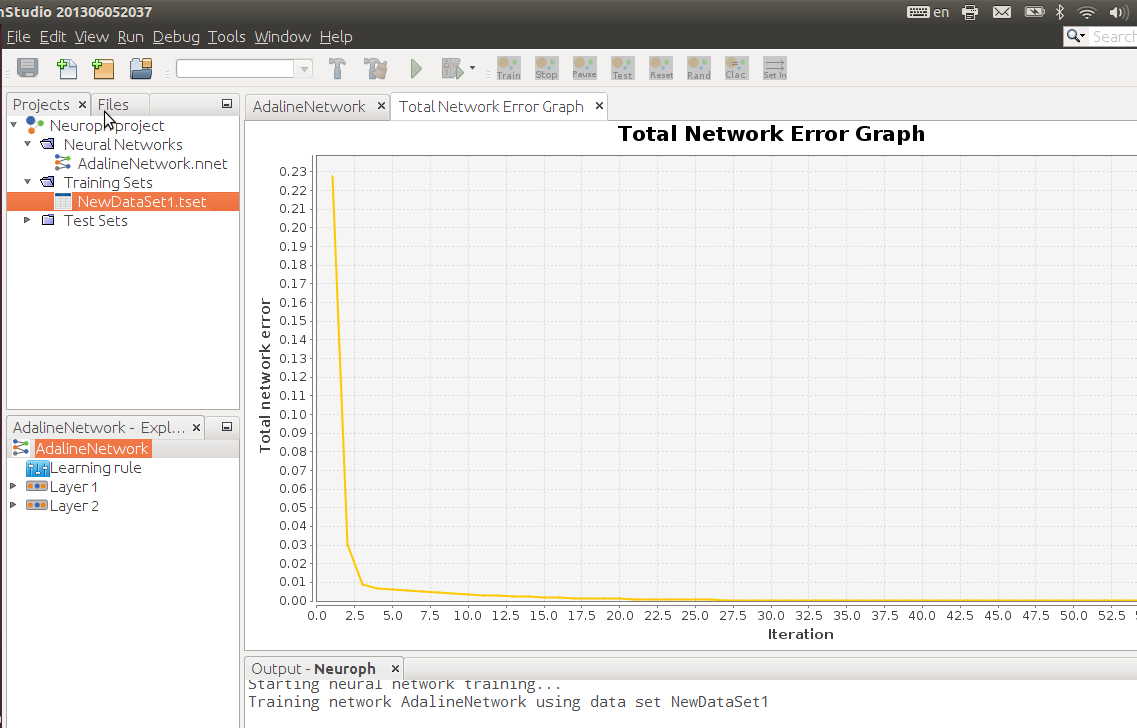Expand the Test Sets folder
Viewport: 1137px width, 728px height.
coord(28,220)
